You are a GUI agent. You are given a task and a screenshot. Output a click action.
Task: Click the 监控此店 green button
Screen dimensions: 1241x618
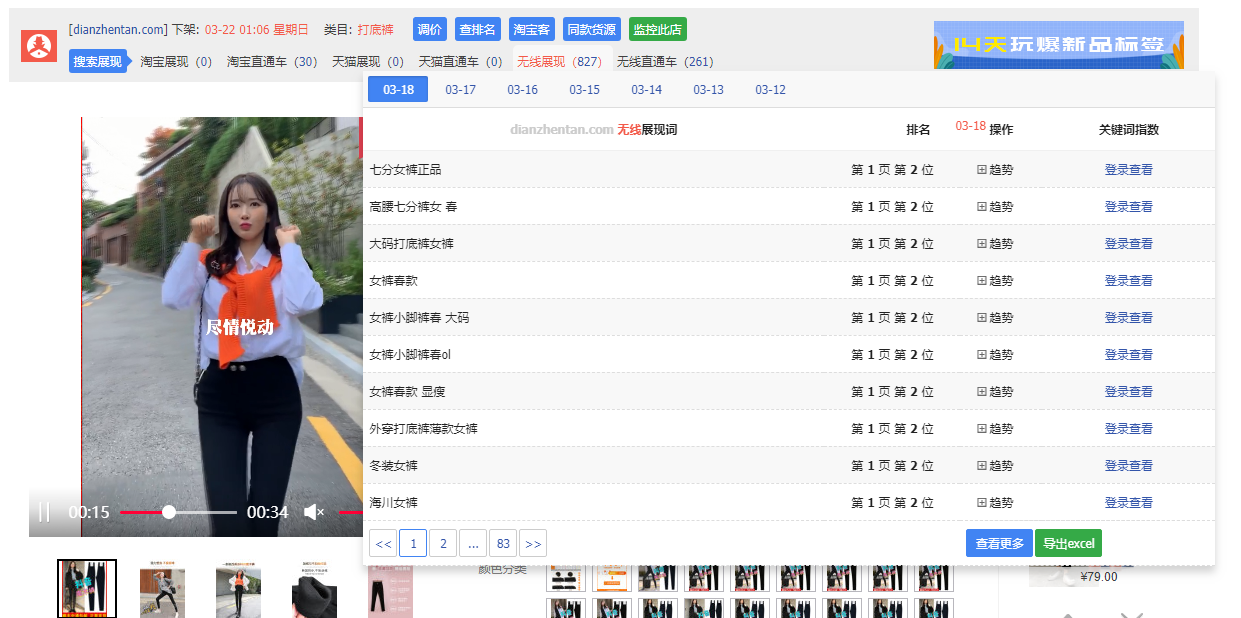[x=658, y=29]
